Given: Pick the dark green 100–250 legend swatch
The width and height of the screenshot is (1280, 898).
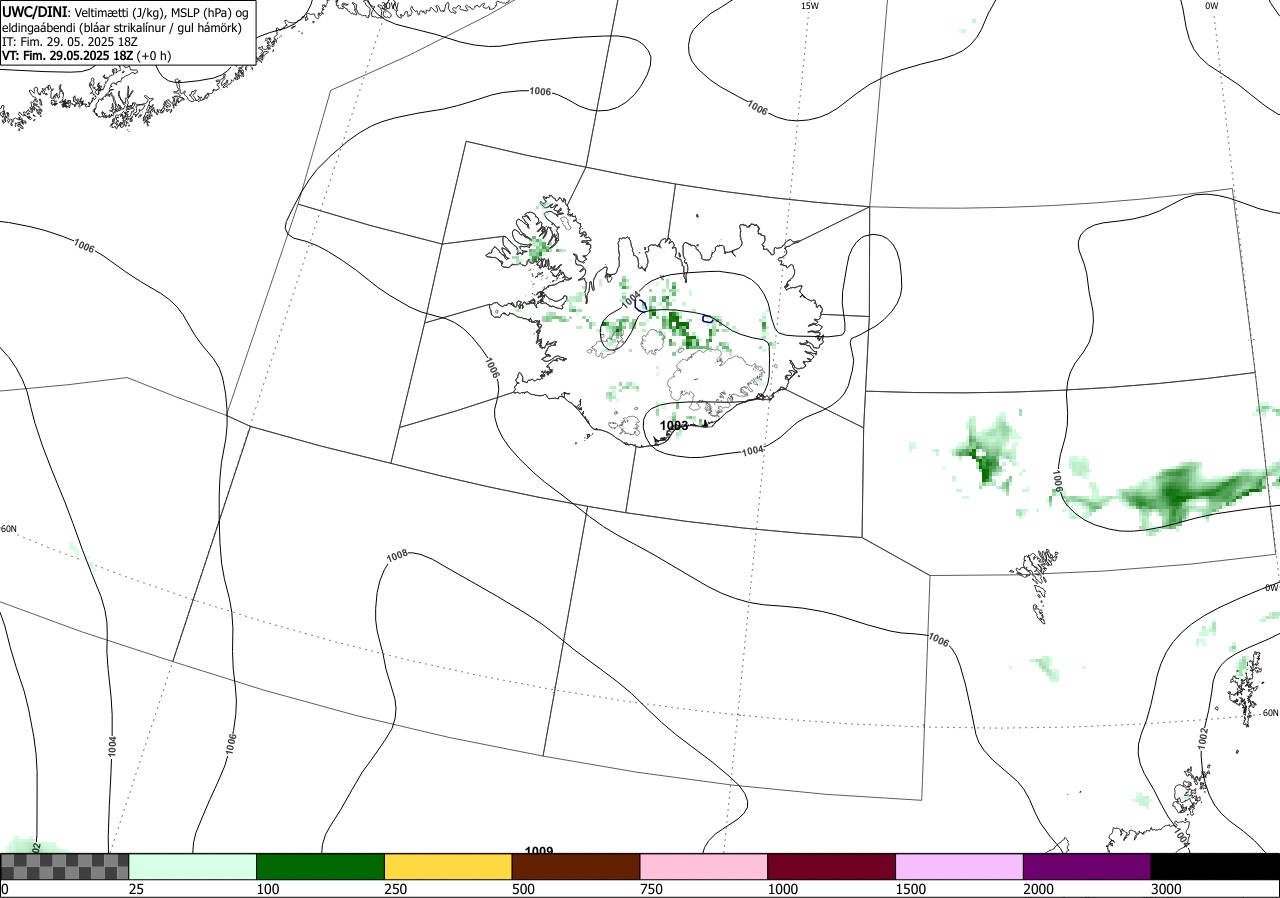Looking at the screenshot, I should coord(321,866).
